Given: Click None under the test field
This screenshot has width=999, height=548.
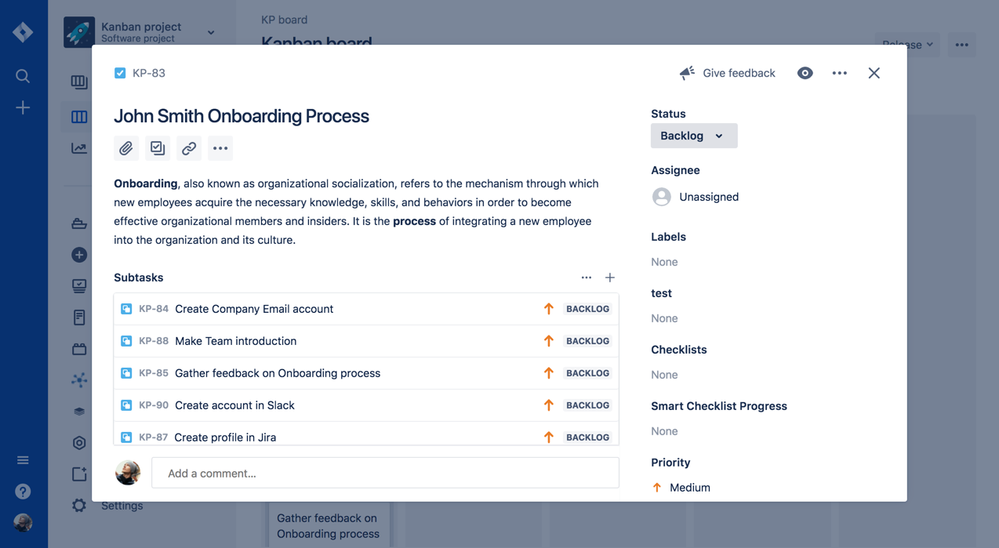Looking at the screenshot, I should [x=664, y=319].
